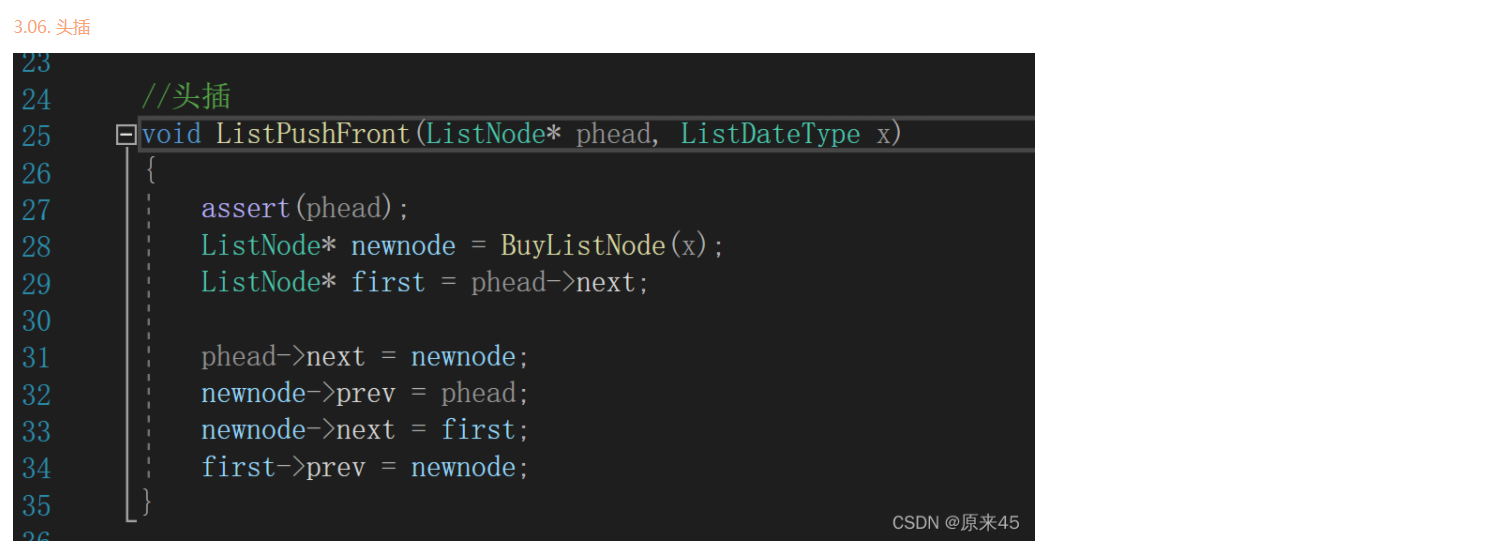Image resolution: width=1499 pixels, height=553 pixels.
Task: Place cursor on empty line 30
Action: (x=400, y=320)
